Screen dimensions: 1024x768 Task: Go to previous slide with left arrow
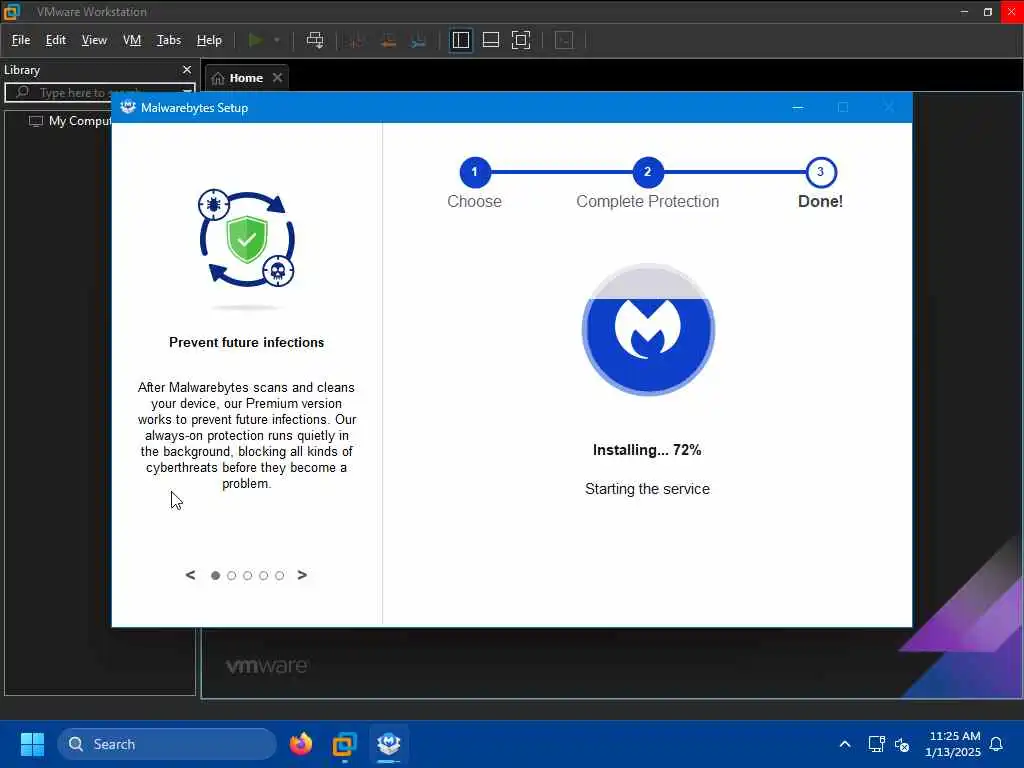[190, 575]
